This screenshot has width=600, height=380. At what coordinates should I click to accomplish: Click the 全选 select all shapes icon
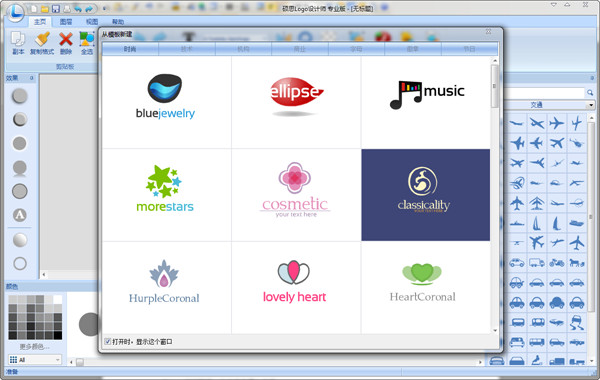pyautogui.click(x=87, y=42)
